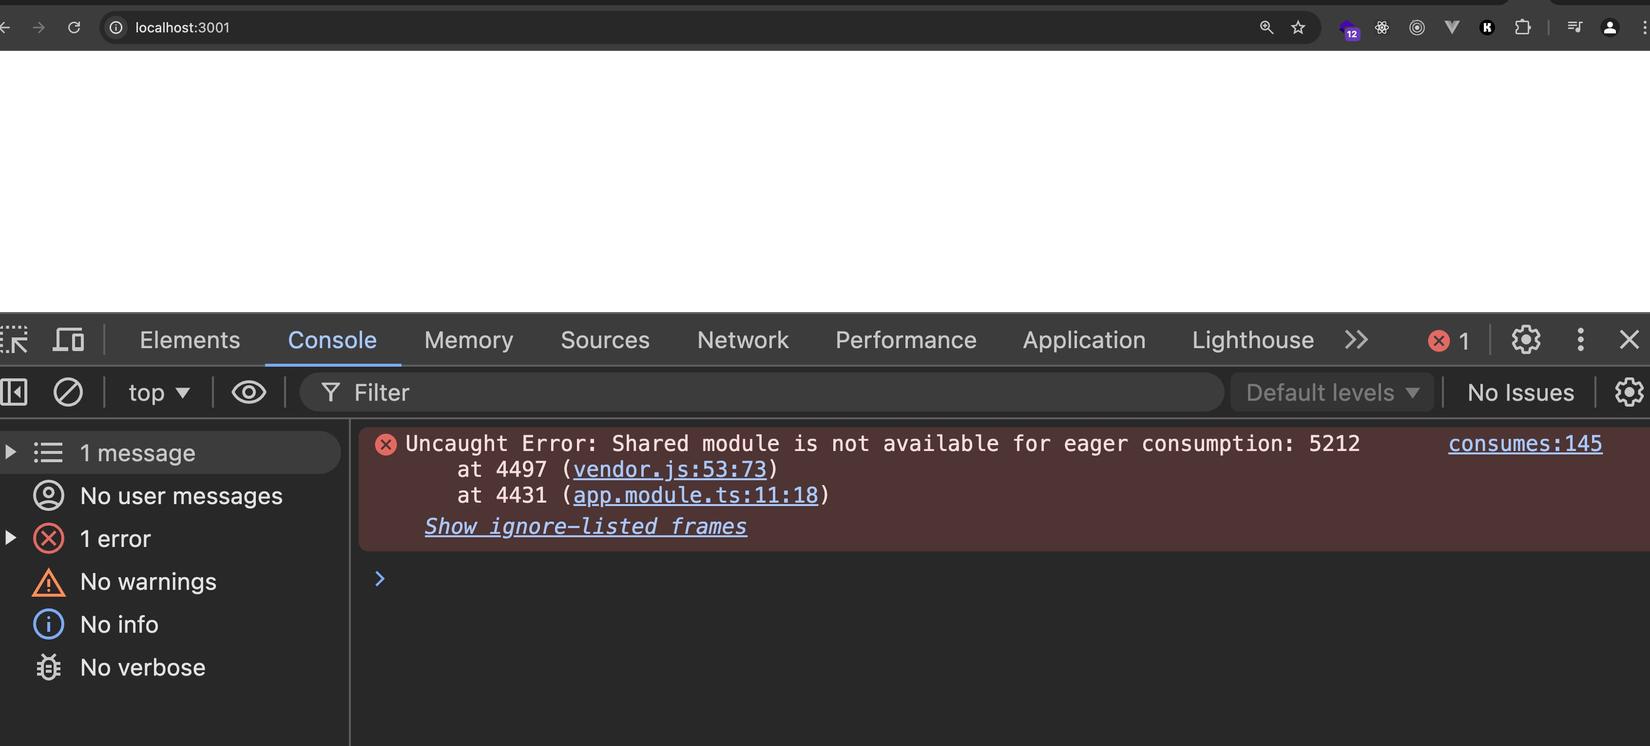
Task: Open the top JavaScript context dropdown
Action: click(x=159, y=393)
